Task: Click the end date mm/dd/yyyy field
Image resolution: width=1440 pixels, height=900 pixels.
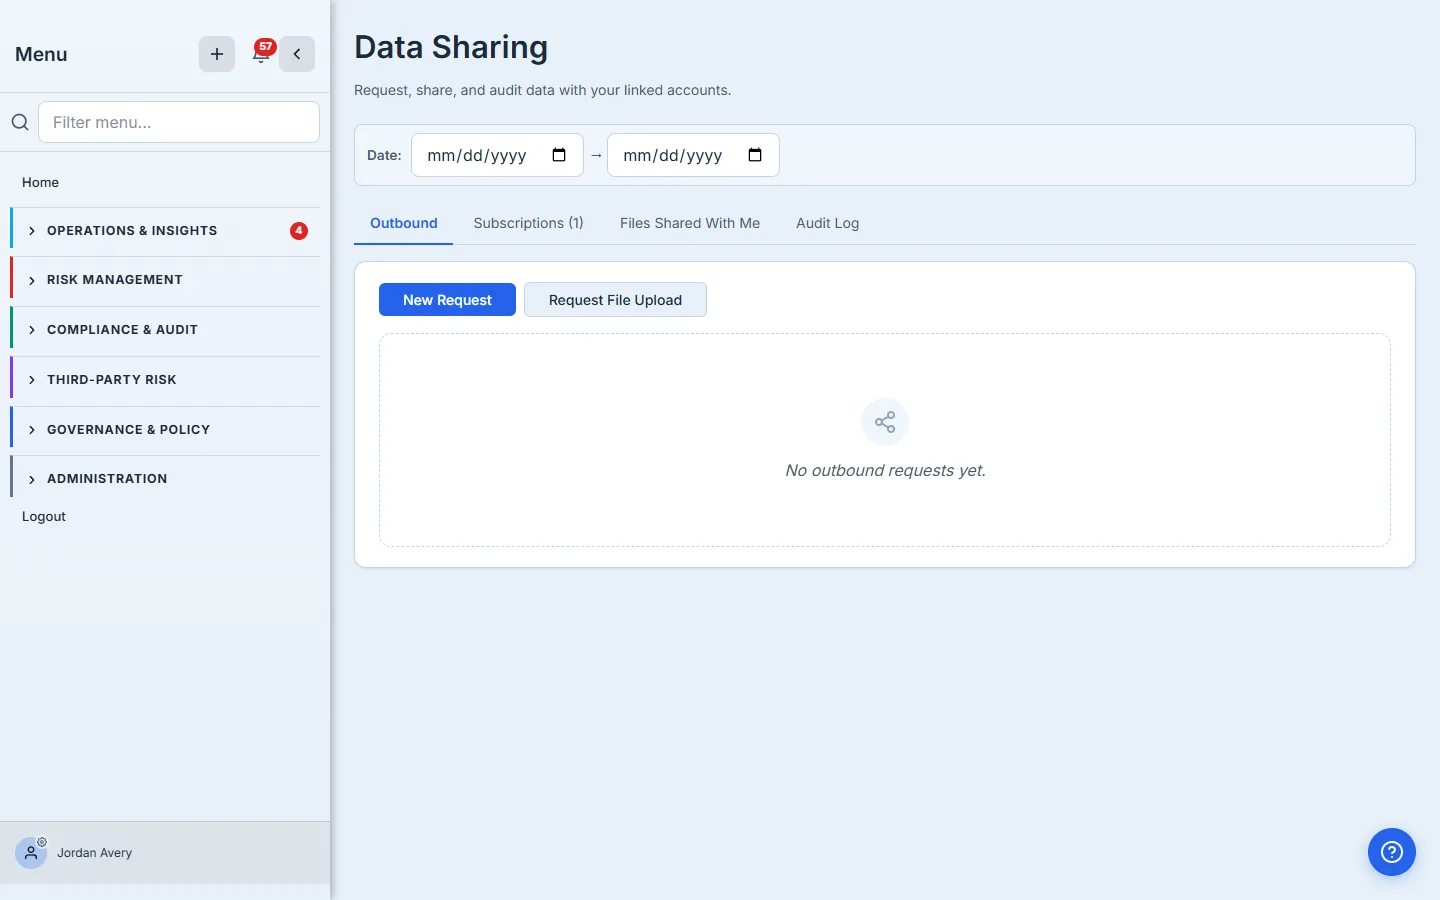Action: click(x=693, y=155)
